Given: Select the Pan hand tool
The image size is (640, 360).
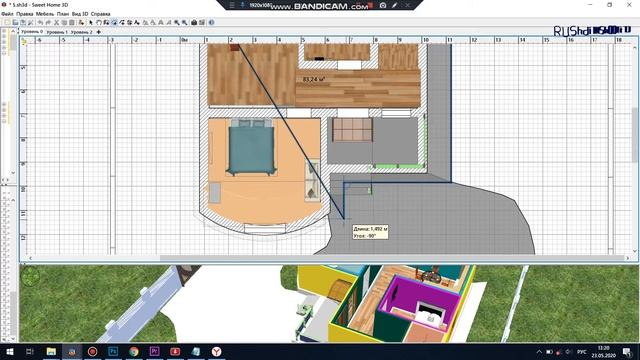Looking at the screenshot, I should 99,22.
